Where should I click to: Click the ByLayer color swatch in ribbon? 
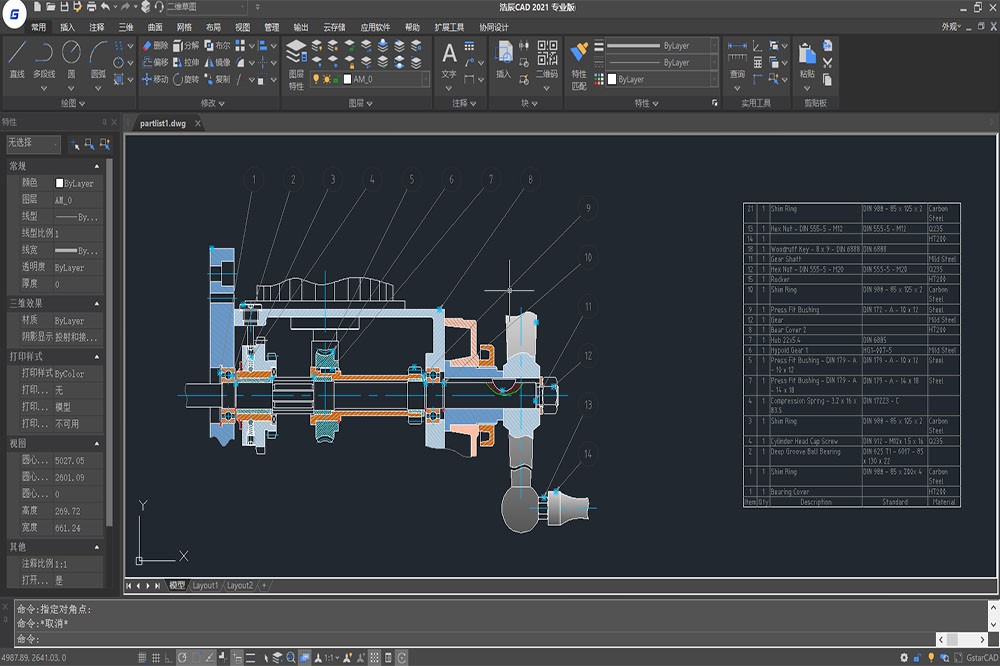click(612, 79)
